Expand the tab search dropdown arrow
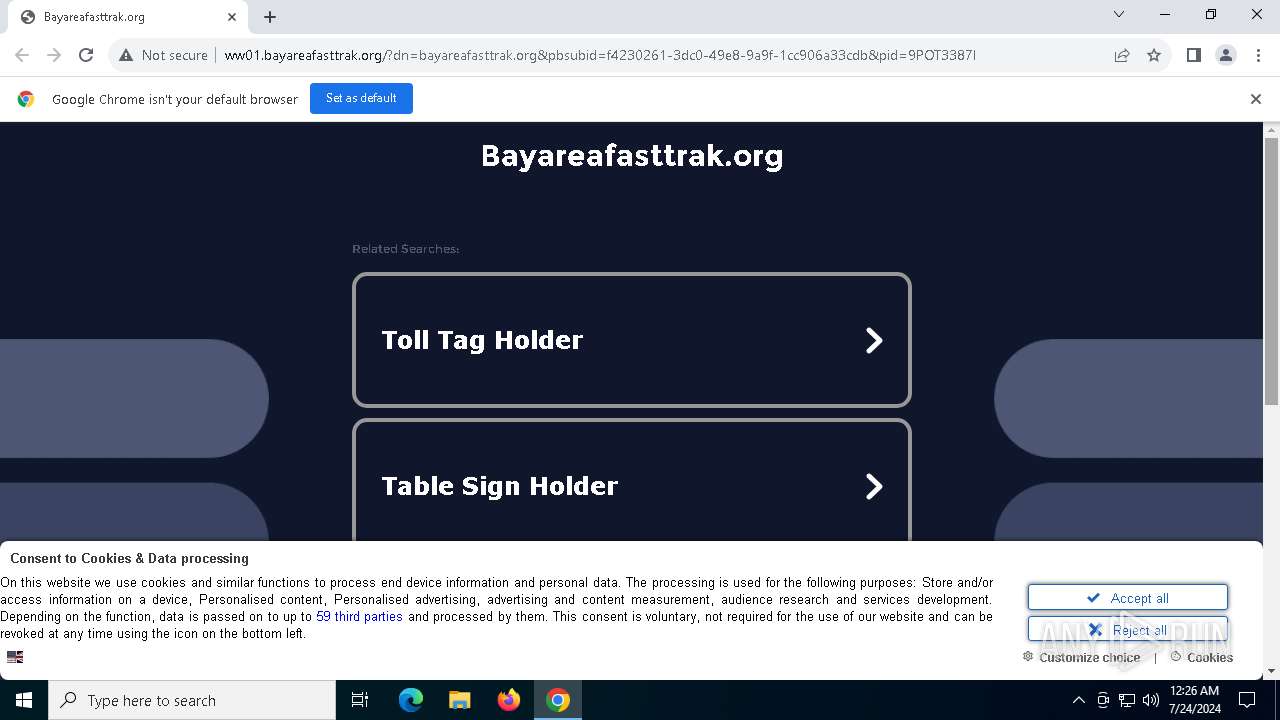 point(1119,14)
